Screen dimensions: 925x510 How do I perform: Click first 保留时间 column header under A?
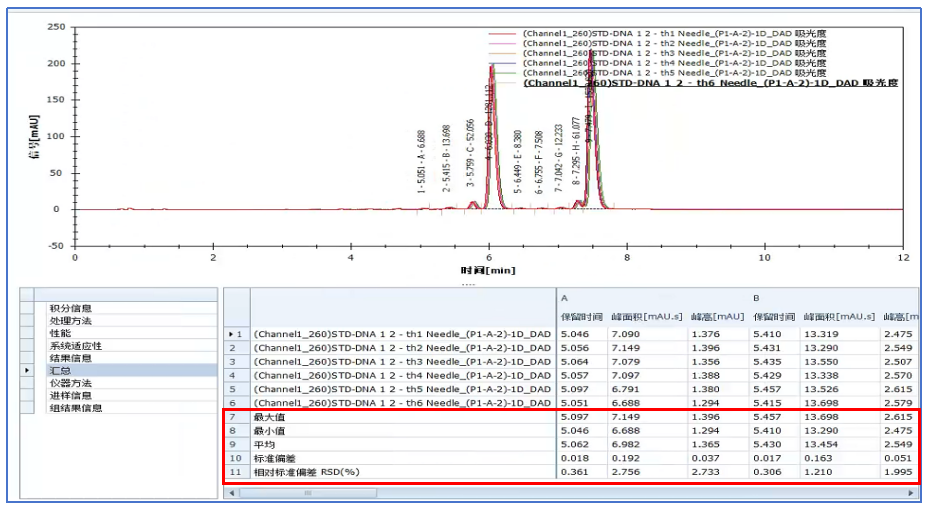tap(580, 317)
